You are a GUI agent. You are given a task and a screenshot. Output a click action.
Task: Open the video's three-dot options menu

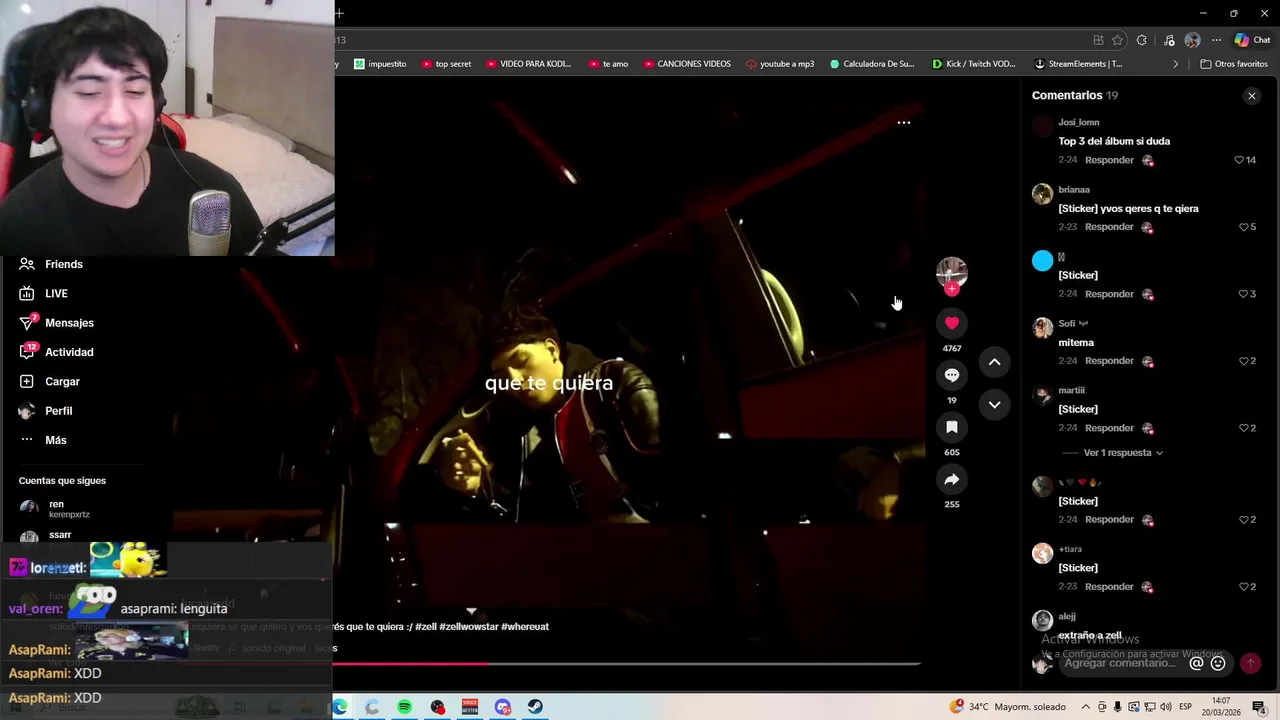904,122
